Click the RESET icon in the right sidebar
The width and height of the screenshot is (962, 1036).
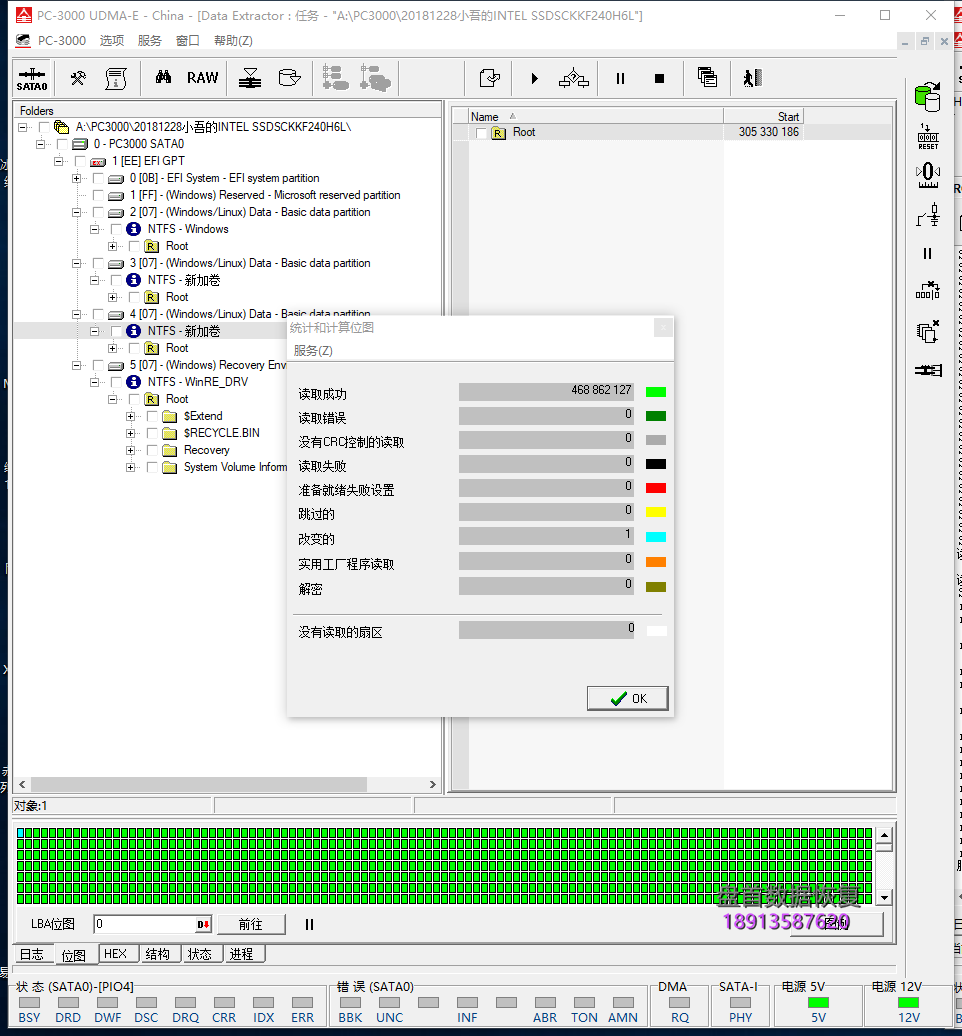coord(928,135)
